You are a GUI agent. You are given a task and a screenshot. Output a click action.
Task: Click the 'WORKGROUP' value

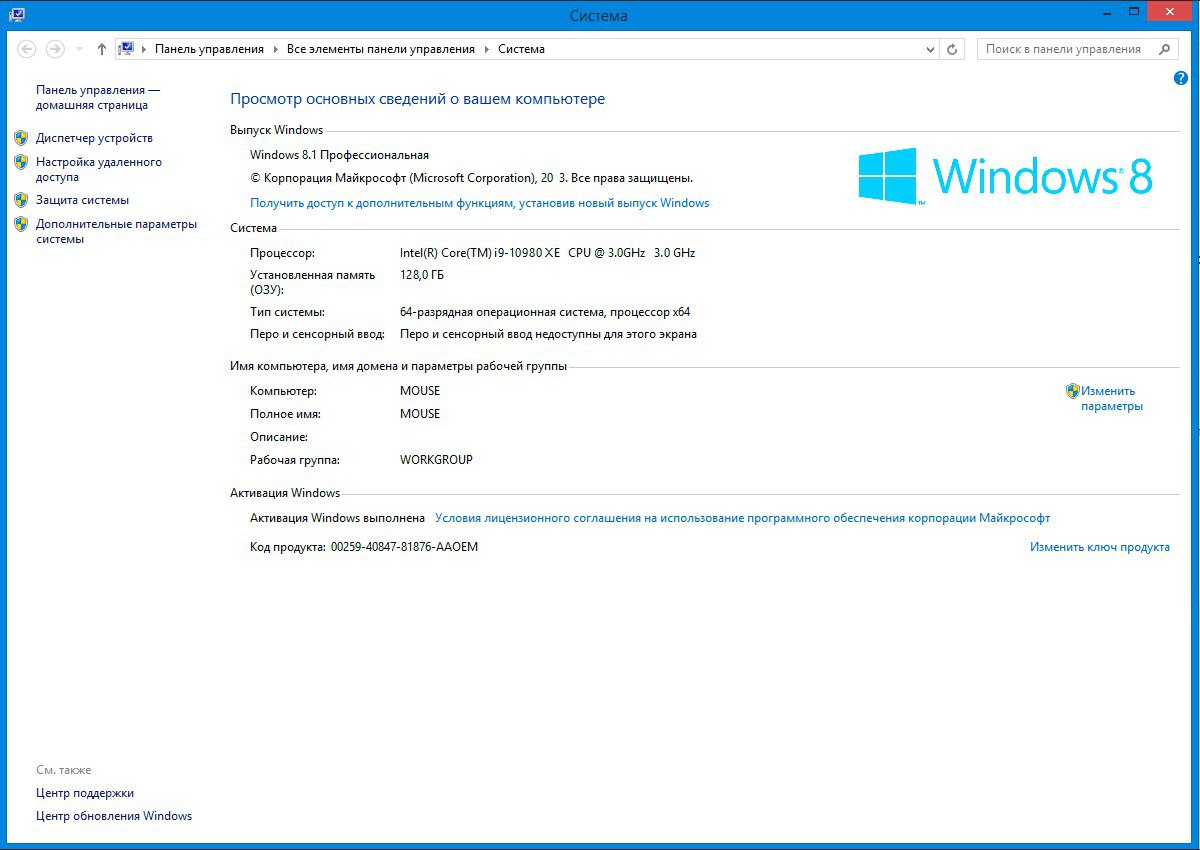pyautogui.click(x=436, y=460)
